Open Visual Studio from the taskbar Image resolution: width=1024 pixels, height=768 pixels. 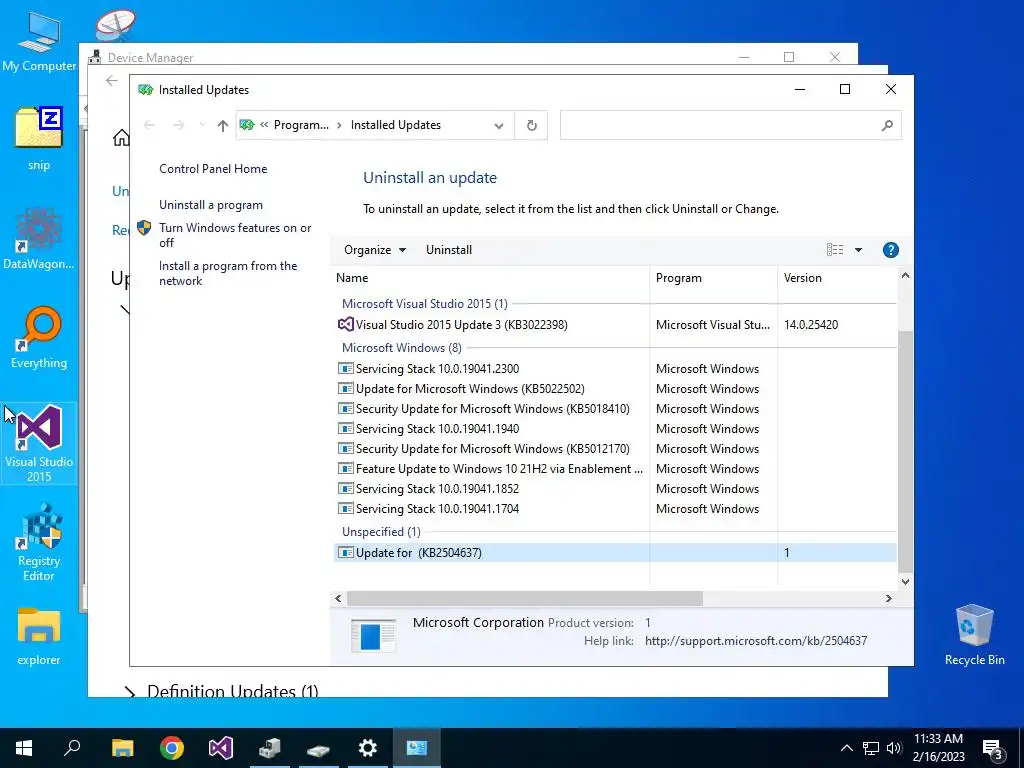tap(221, 748)
